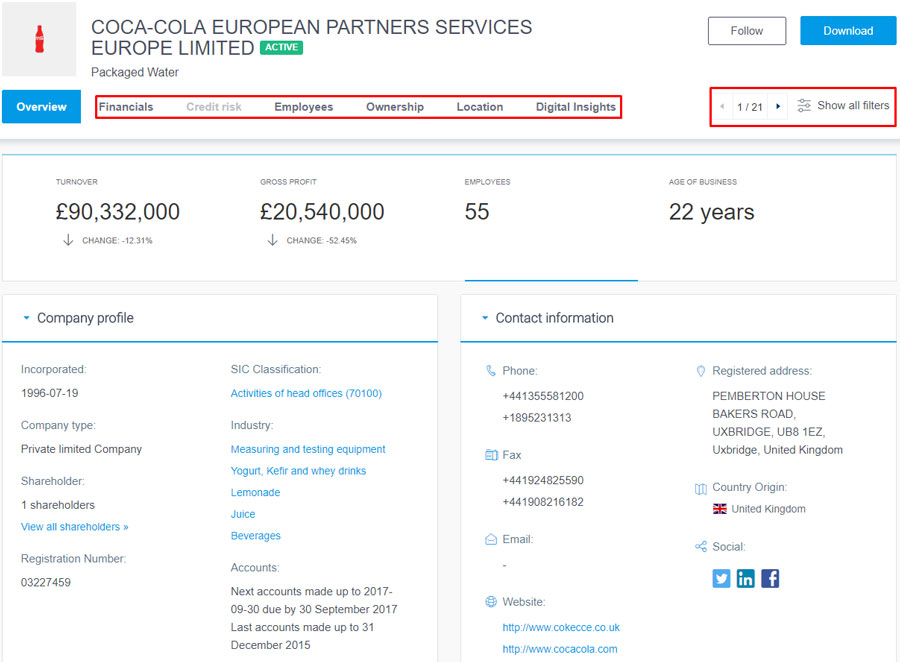Open the Ownership tab
This screenshot has height=662, width=900.
click(395, 107)
